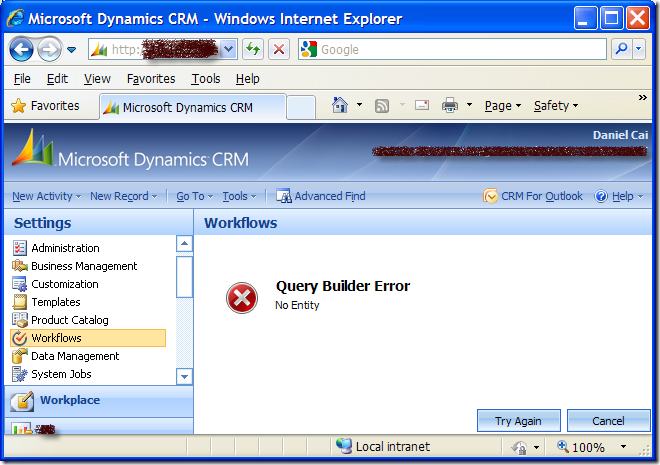This screenshot has height=465, width=660.
Task: Click the Local intranet zone indicator
Action: click(x=383, y=446)
